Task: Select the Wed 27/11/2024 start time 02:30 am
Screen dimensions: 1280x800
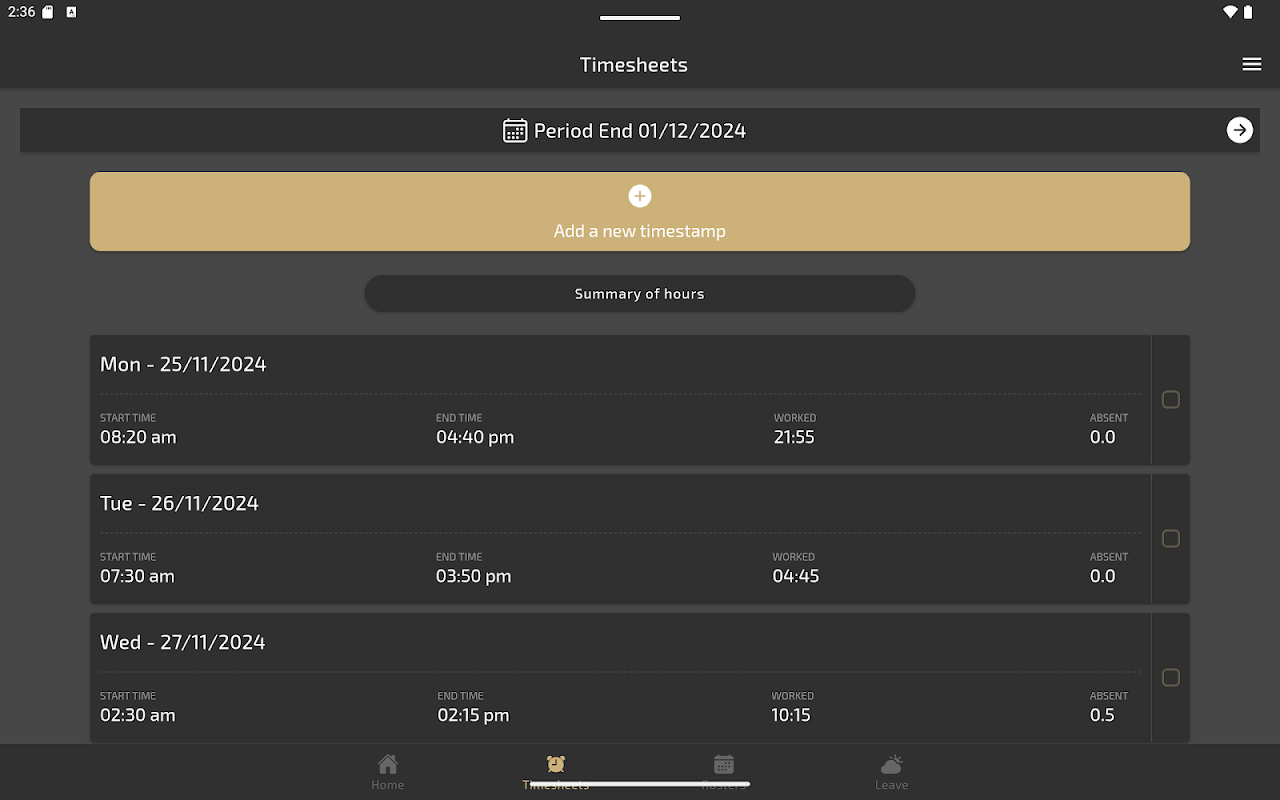Action: tap(138, 715)
